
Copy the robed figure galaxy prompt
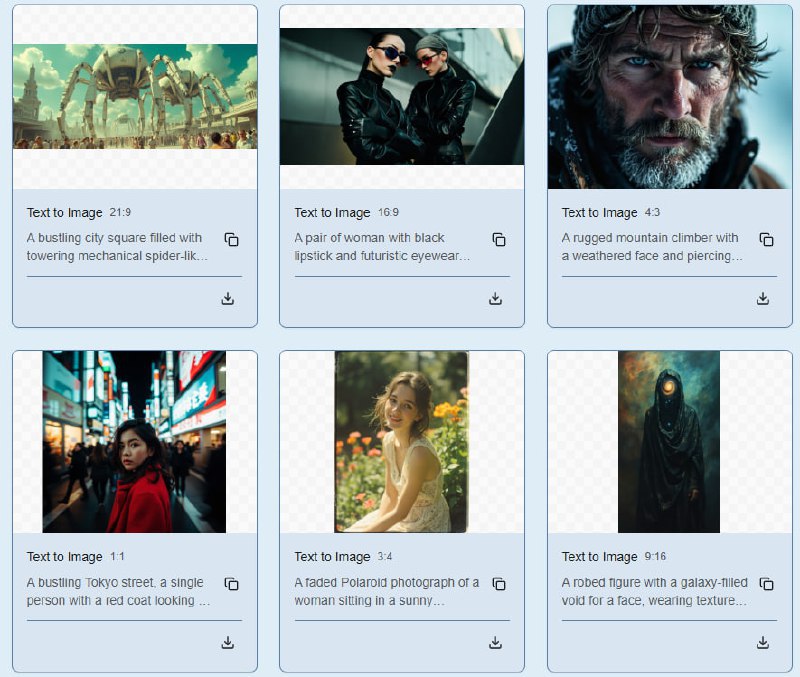point(766,584)
